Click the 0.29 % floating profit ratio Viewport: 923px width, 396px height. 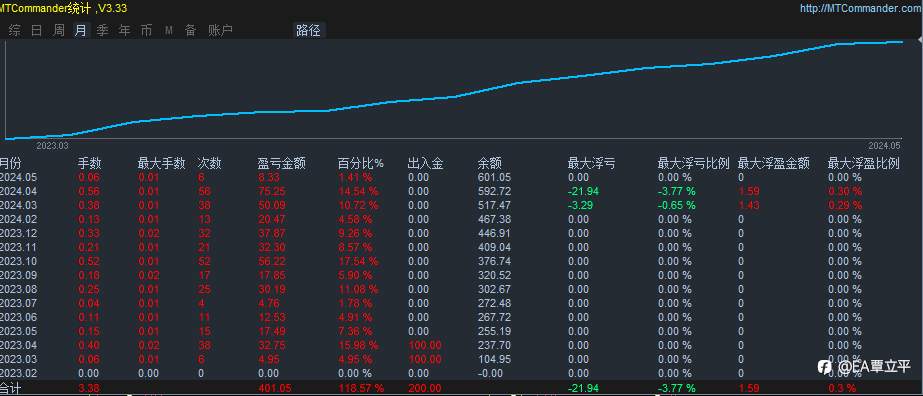coord(845,205)
